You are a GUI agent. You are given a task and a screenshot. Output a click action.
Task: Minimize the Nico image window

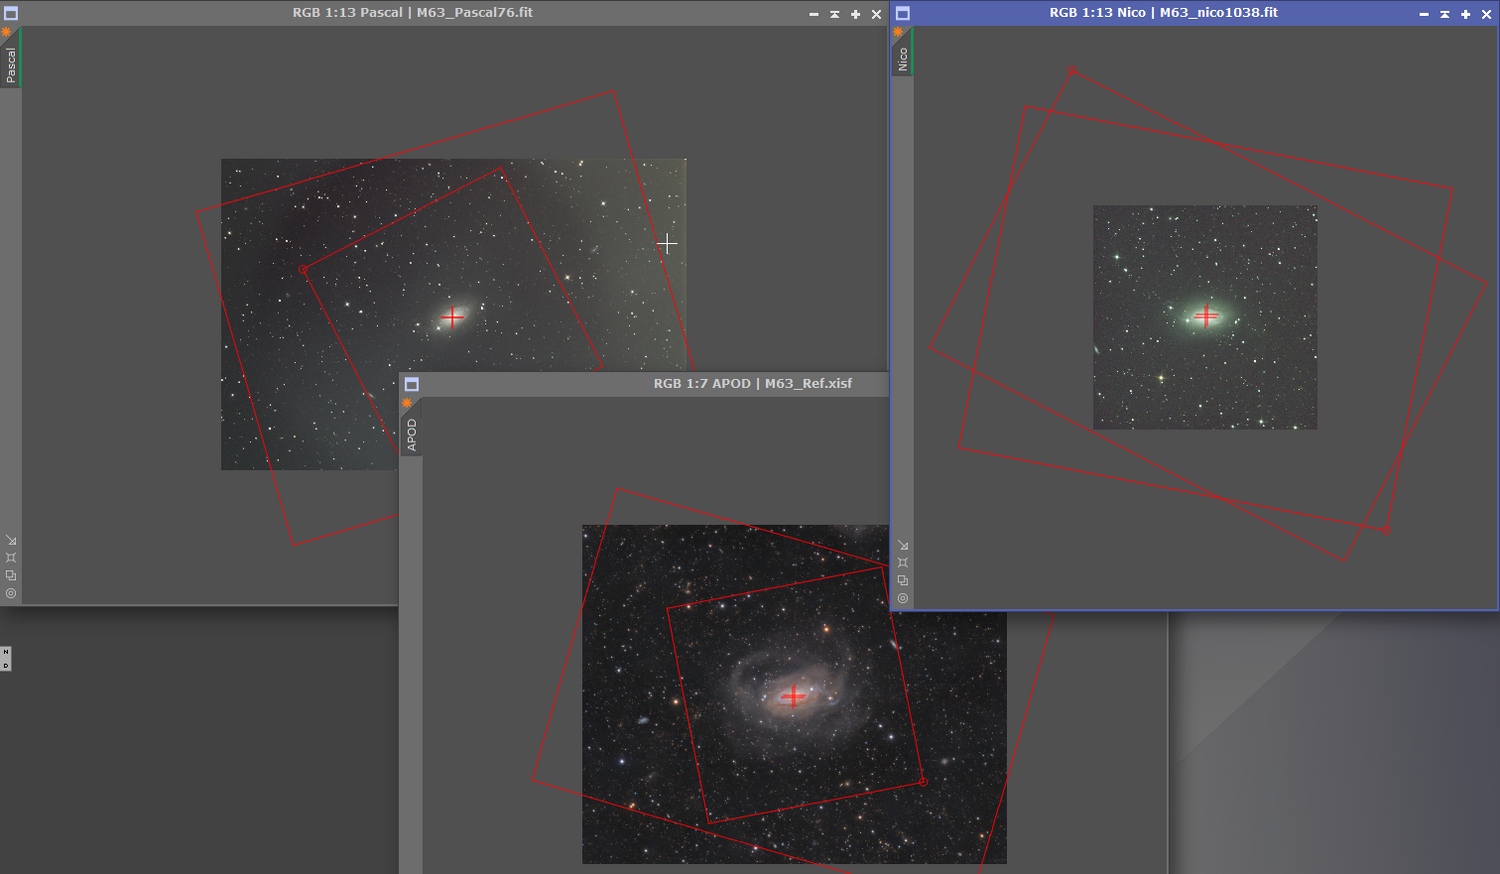1424,14
